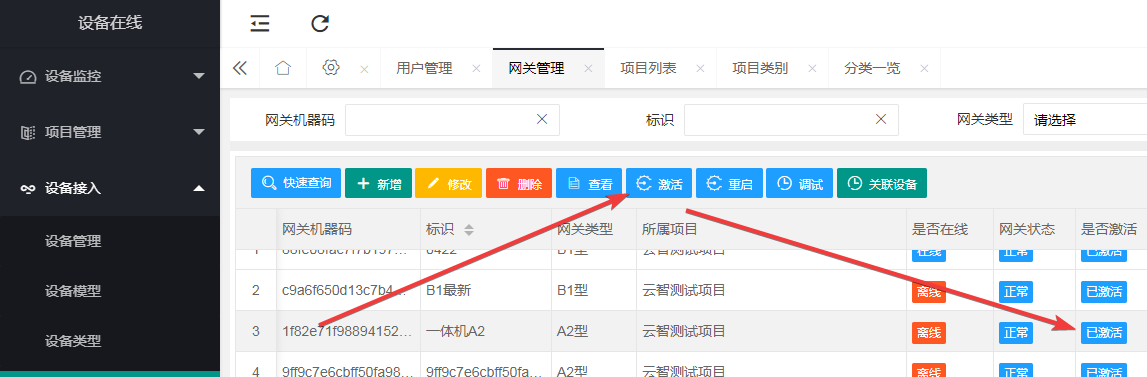Screen dimensions: 1147x377
Task: Click the 设备在线 sidebar title
Action: (x=110, y=23)
